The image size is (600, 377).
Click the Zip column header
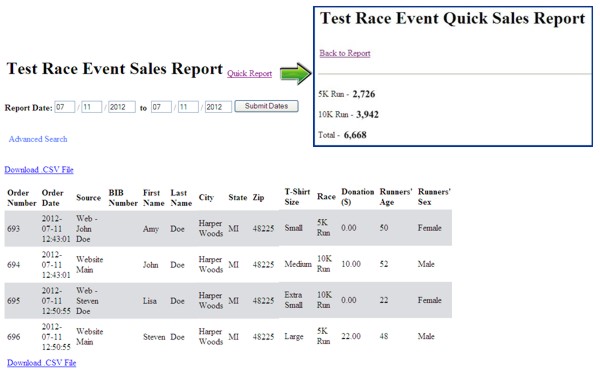tap(258, 197)
